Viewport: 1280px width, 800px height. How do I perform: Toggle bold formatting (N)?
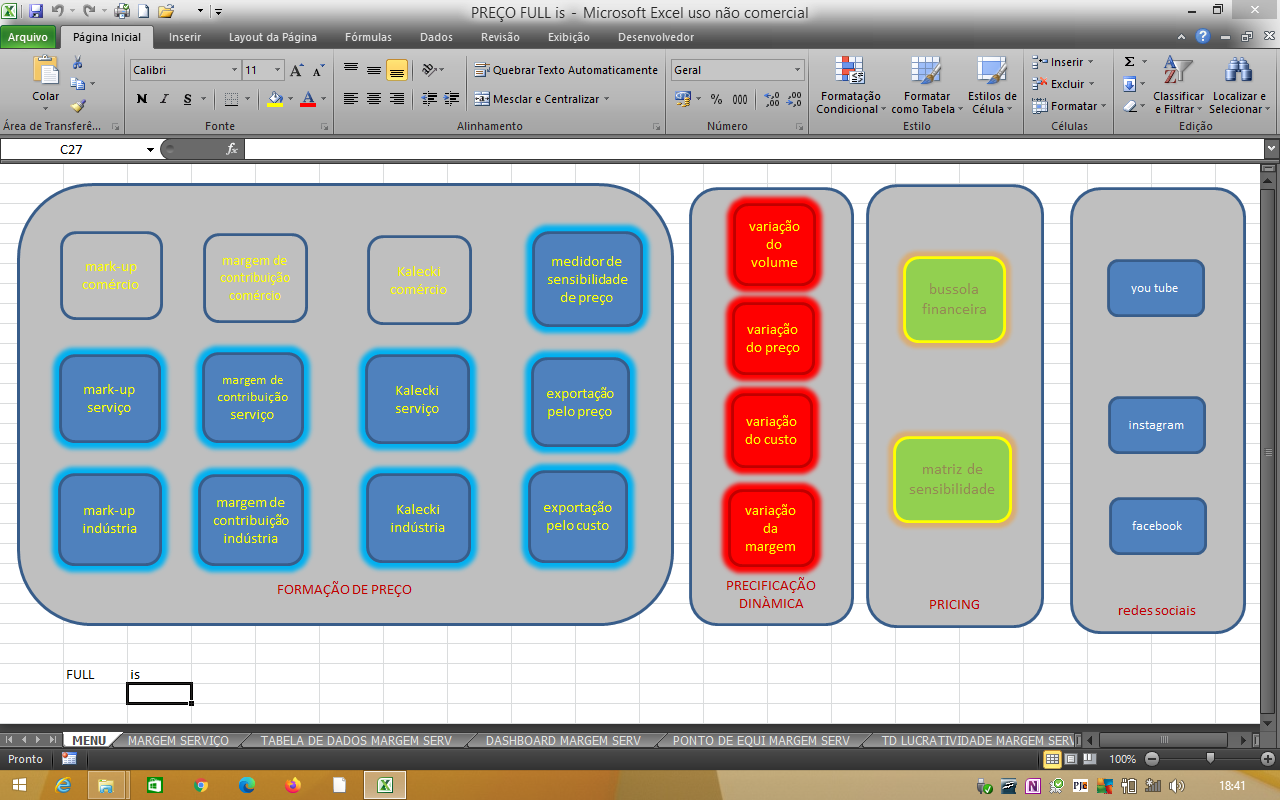point(141,99)
